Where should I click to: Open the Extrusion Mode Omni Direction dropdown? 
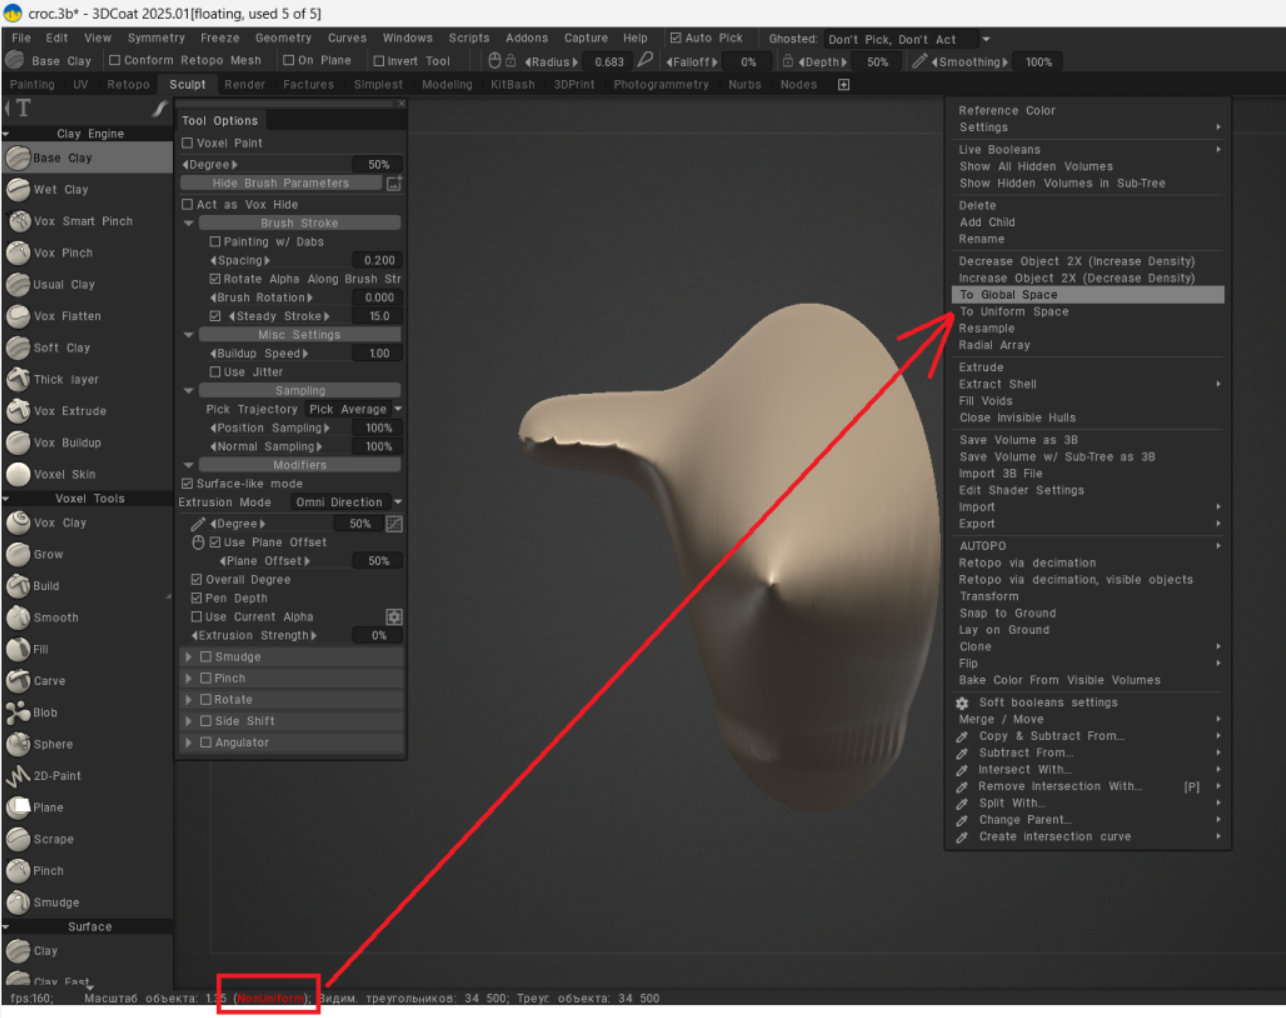[x=346, y=503]
